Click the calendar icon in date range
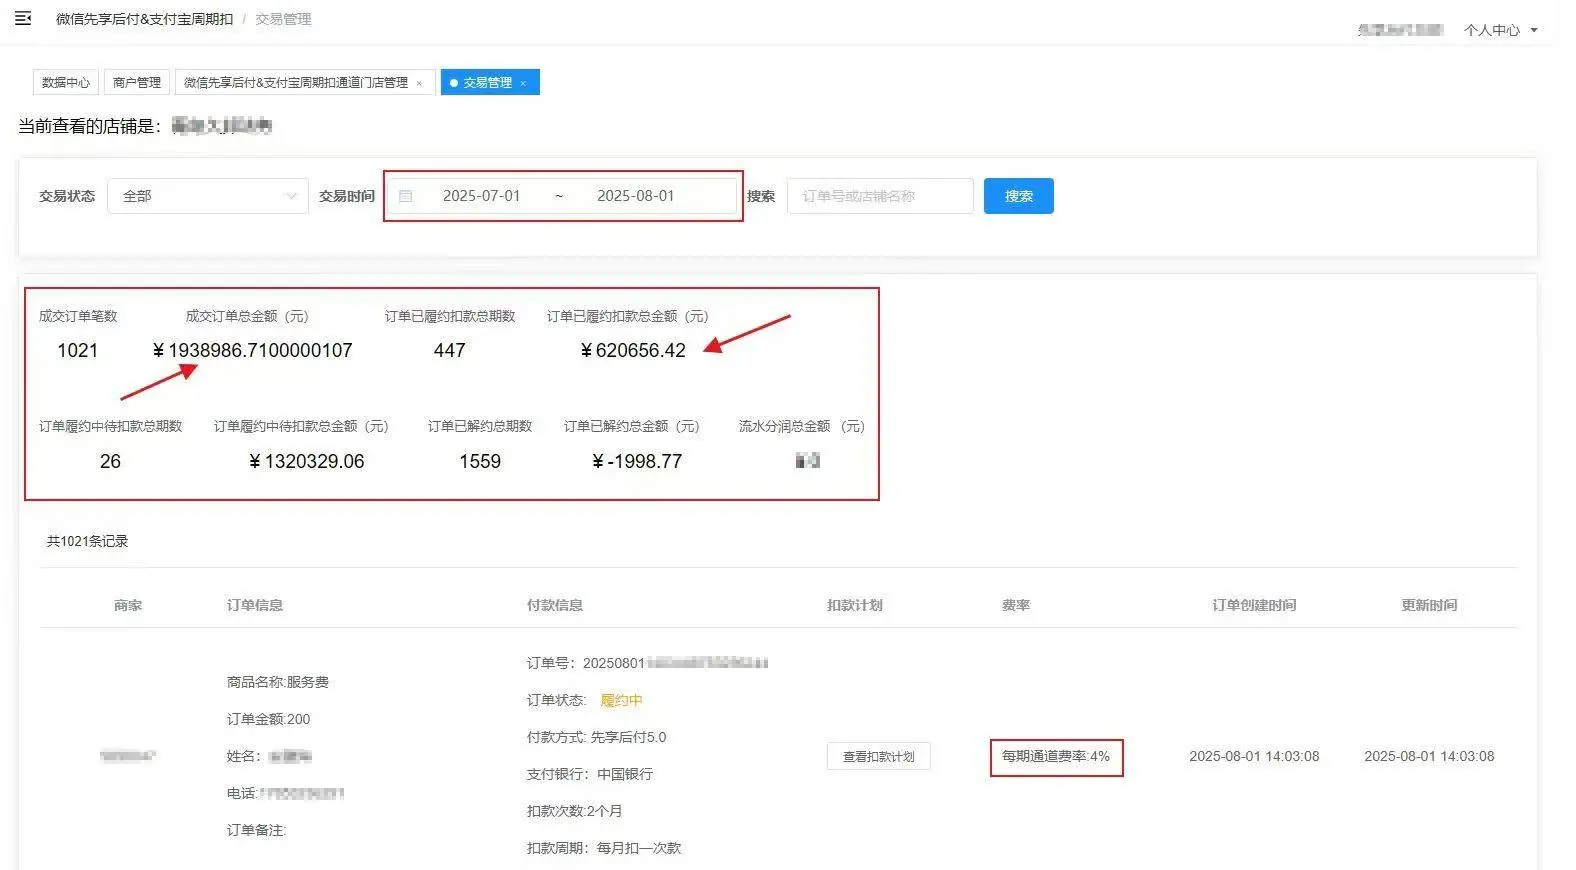 tap(406, 196)
